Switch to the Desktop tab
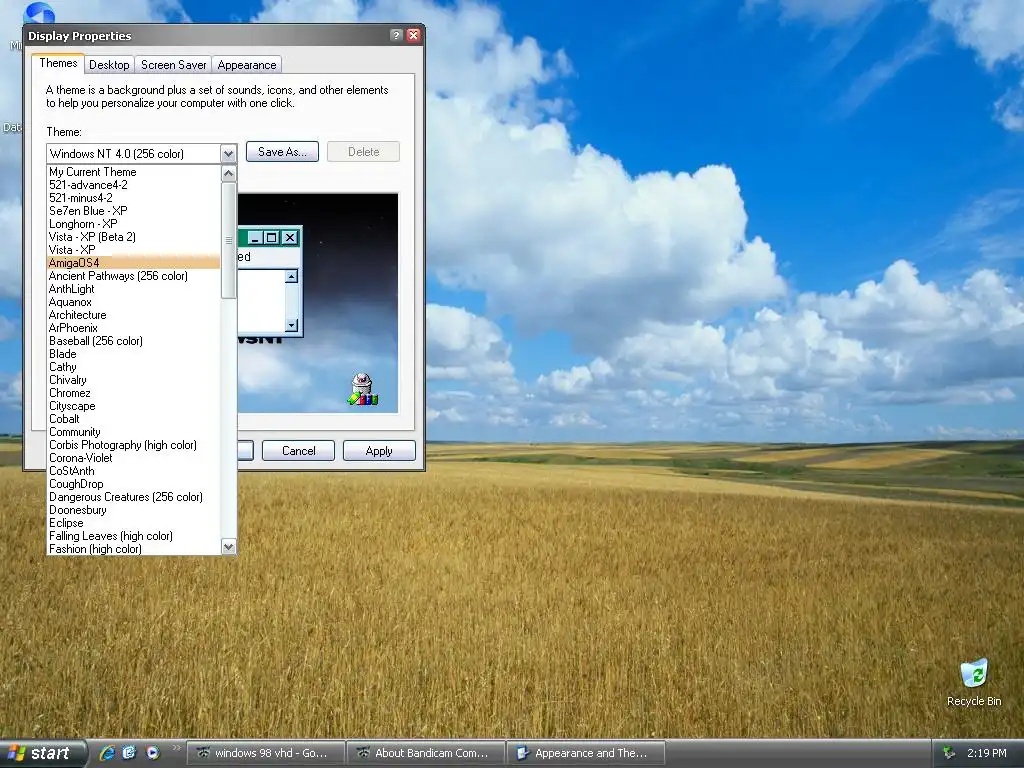1024x768 pixels. (109, 65)
